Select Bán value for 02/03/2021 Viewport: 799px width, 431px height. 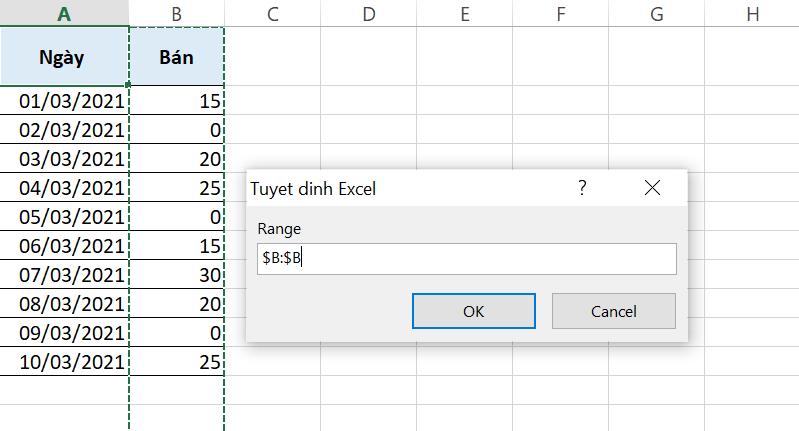pyautogui.click(x=176, y=129)
